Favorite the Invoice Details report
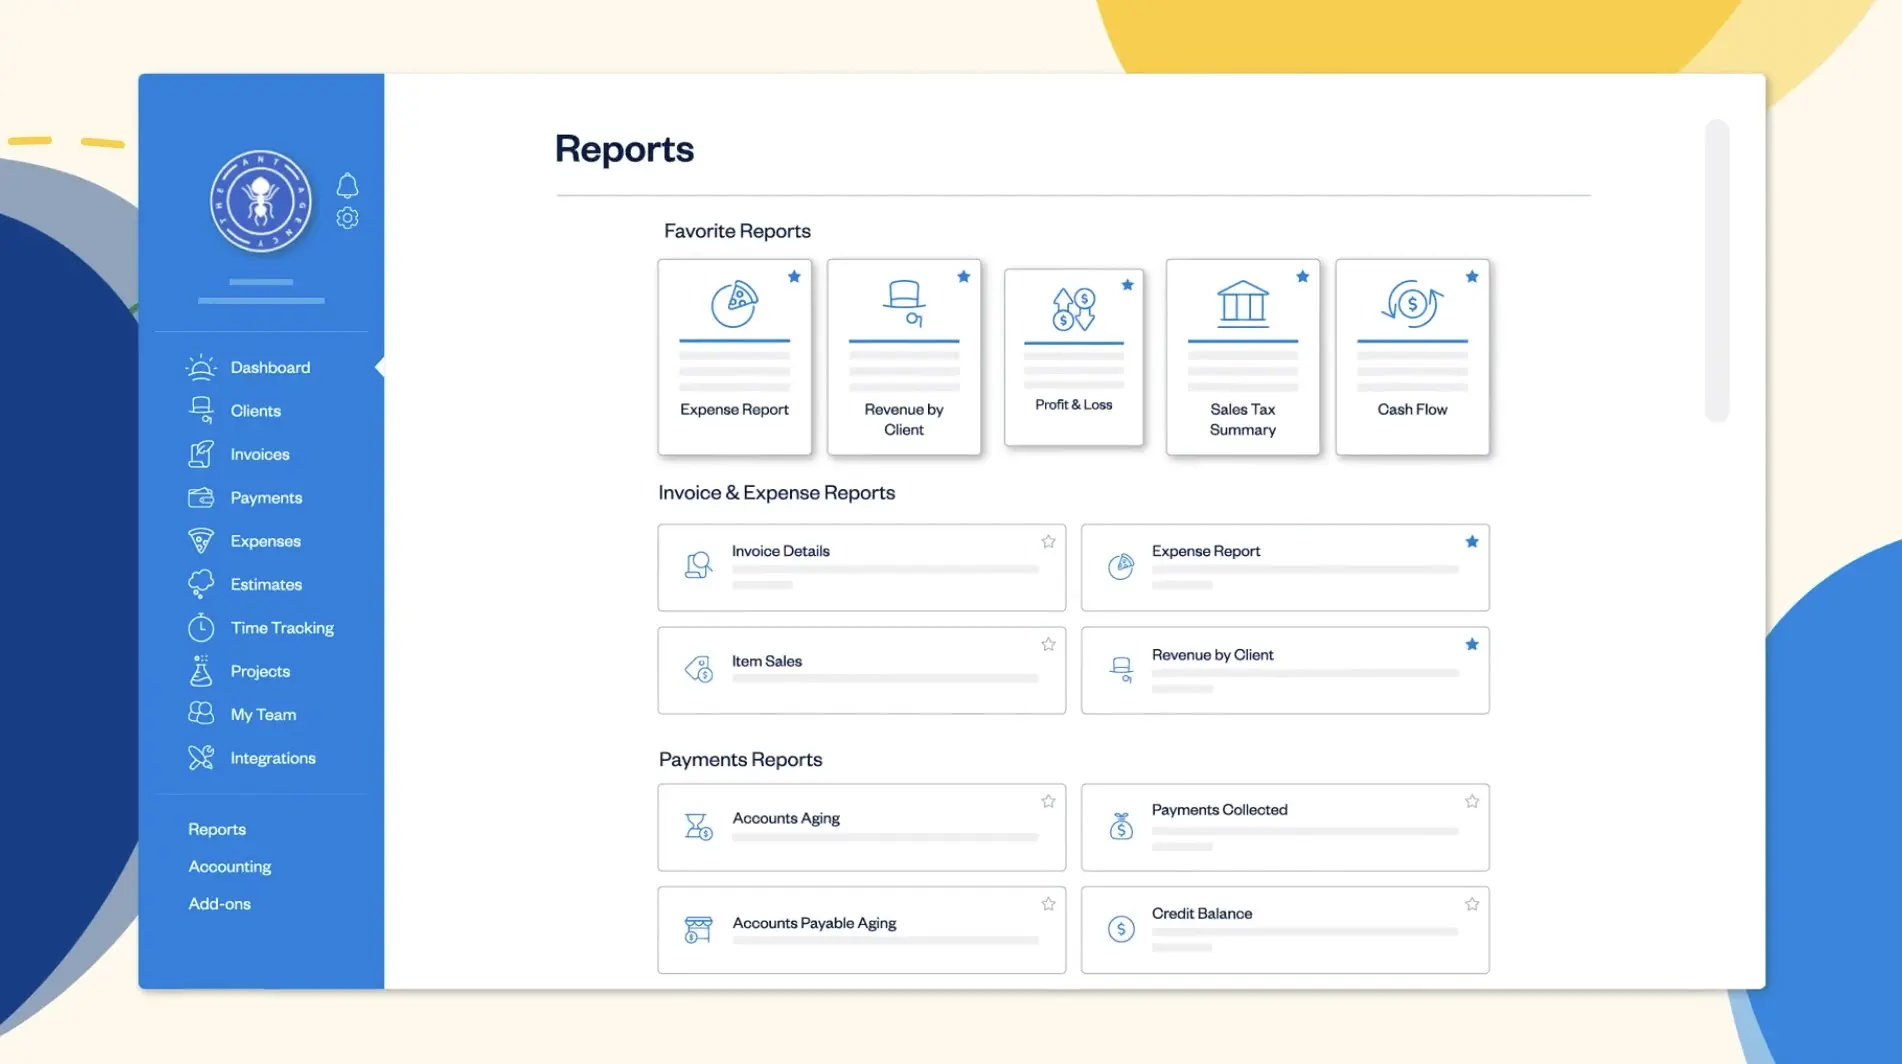 pyautogui.click(x=1048, y=541)
